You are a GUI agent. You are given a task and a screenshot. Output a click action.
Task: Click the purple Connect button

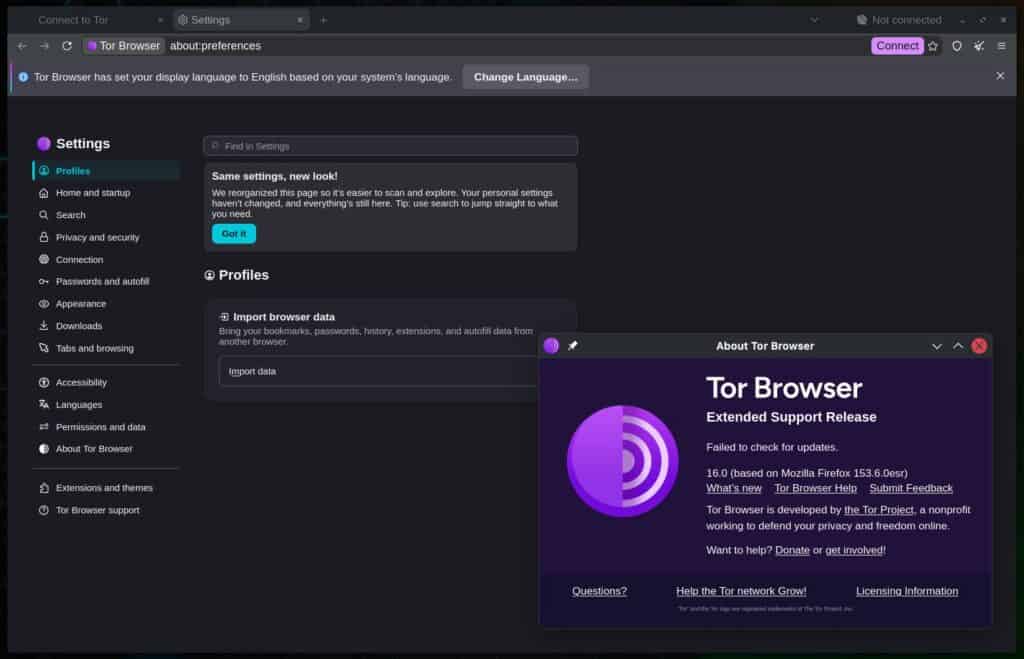(x=897, y=46)
